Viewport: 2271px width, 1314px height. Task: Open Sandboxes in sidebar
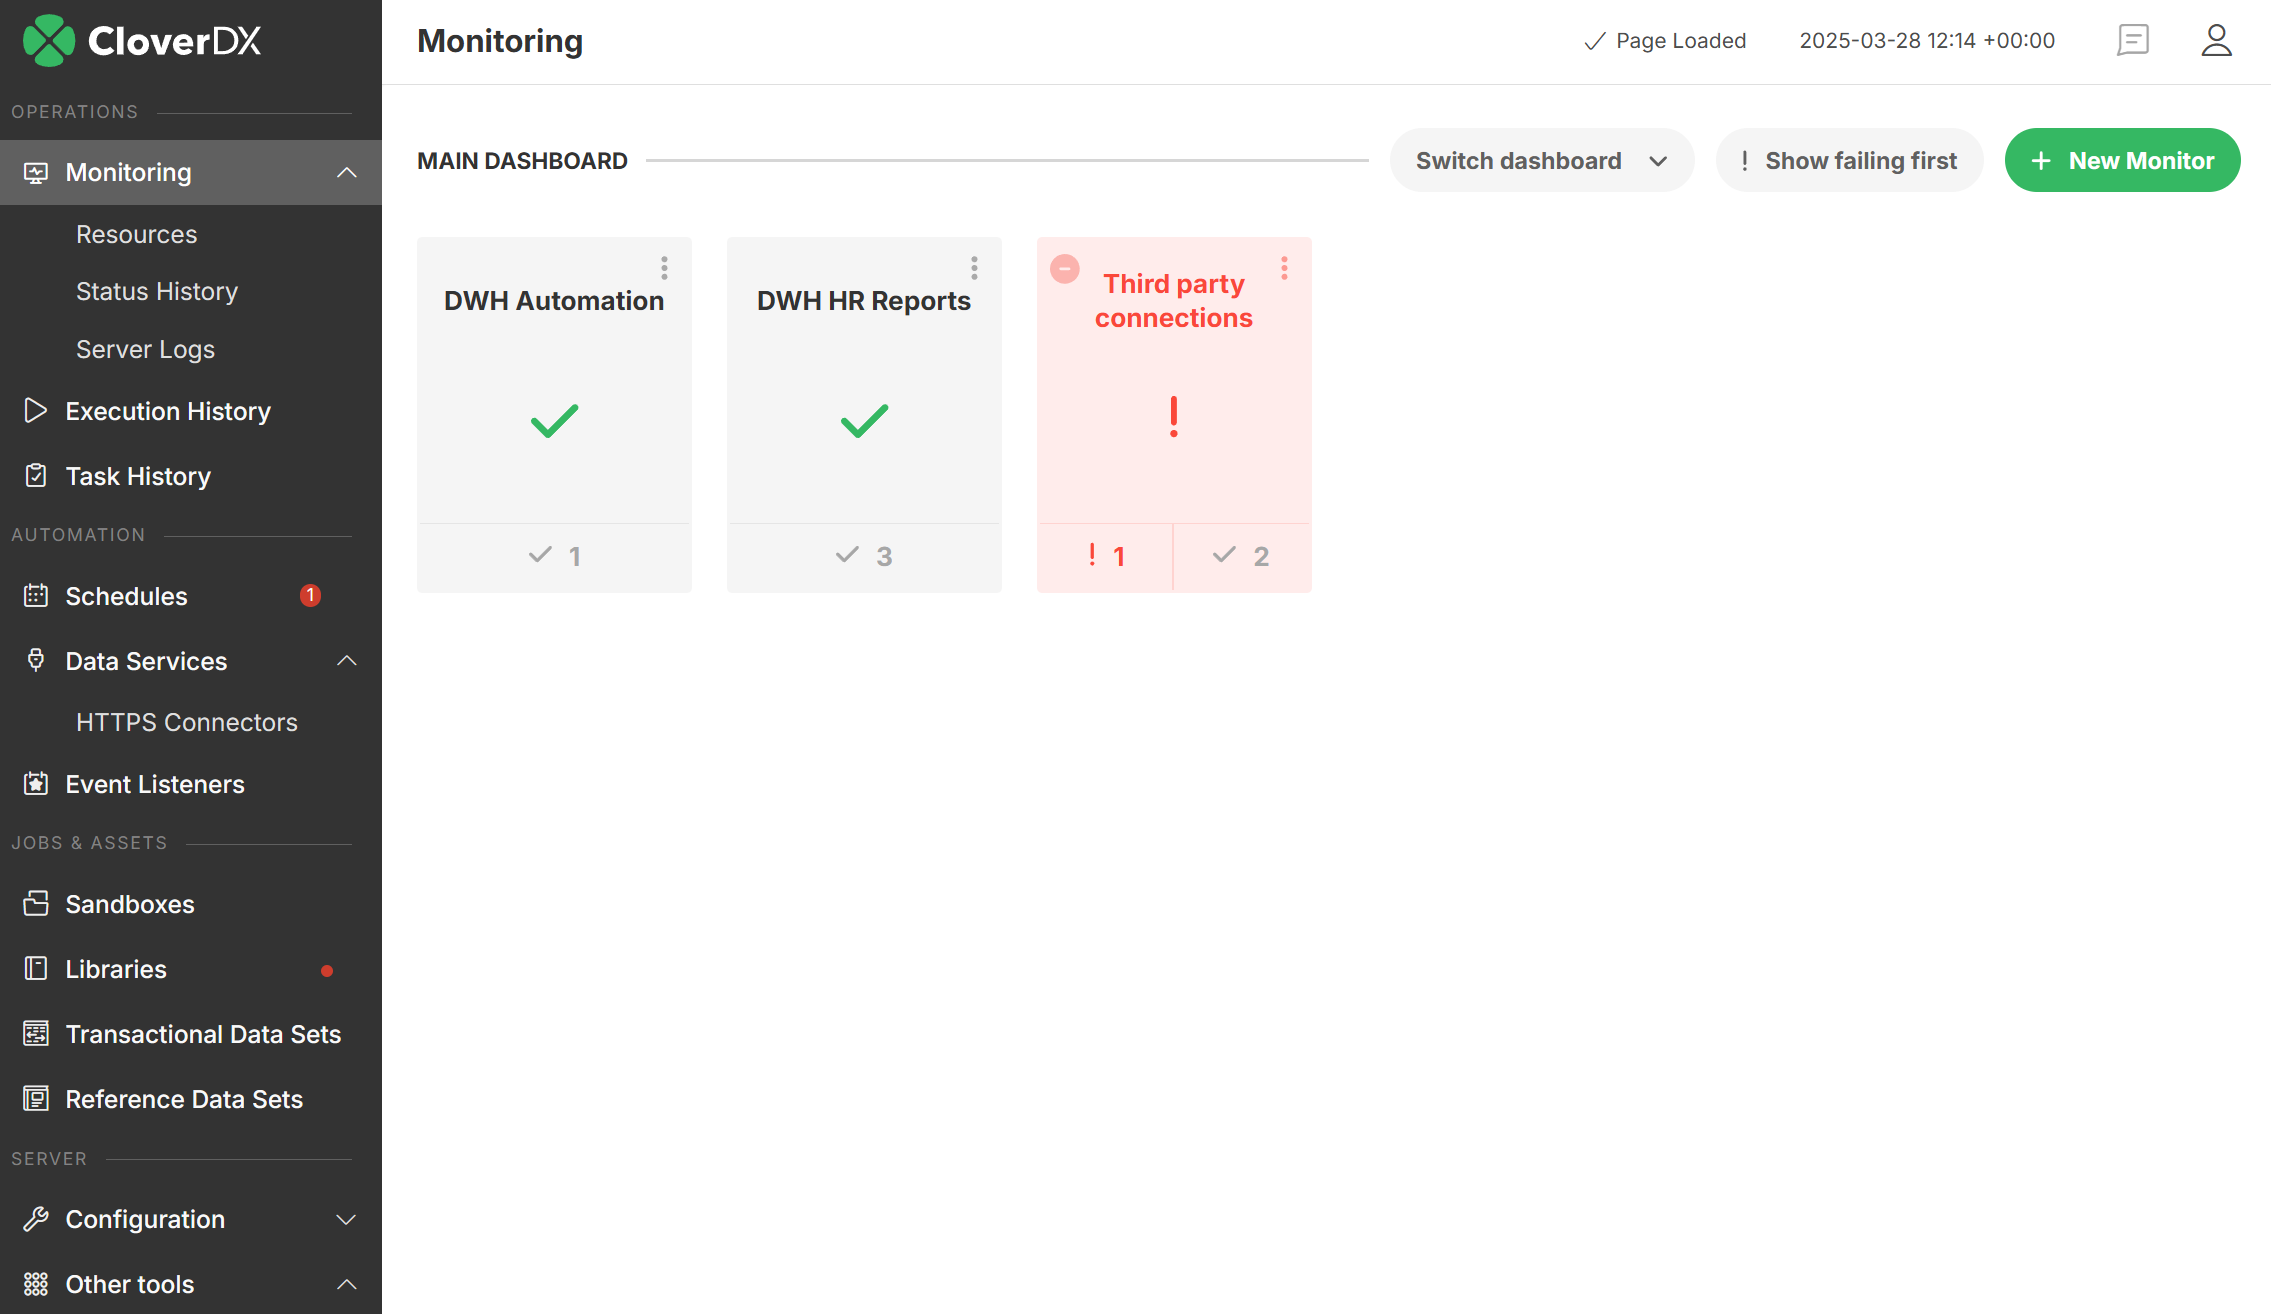130,904
